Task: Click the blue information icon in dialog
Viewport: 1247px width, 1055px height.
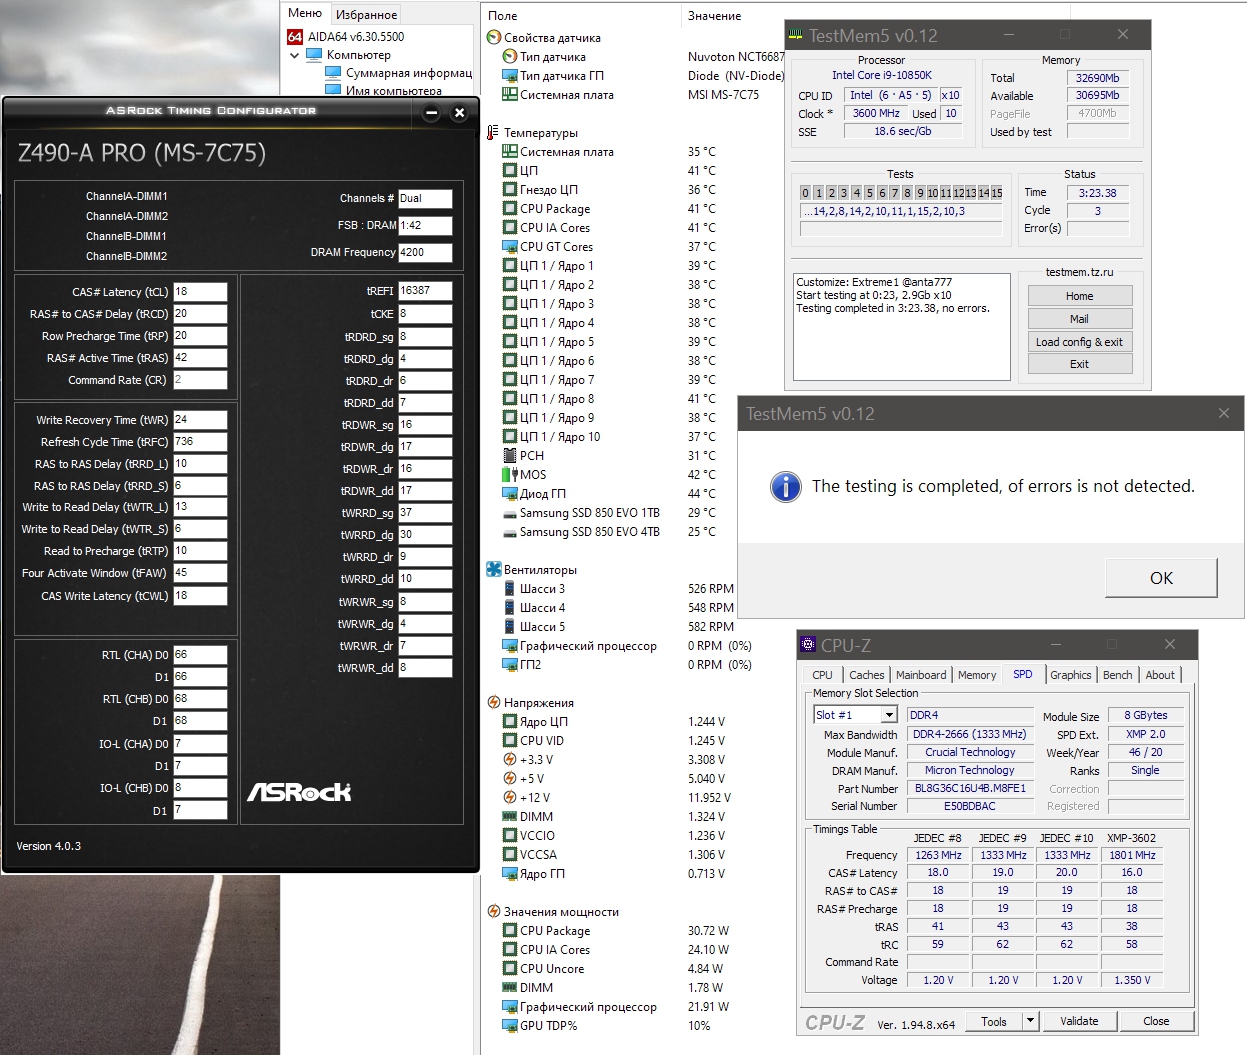Action: coord(786,487)
